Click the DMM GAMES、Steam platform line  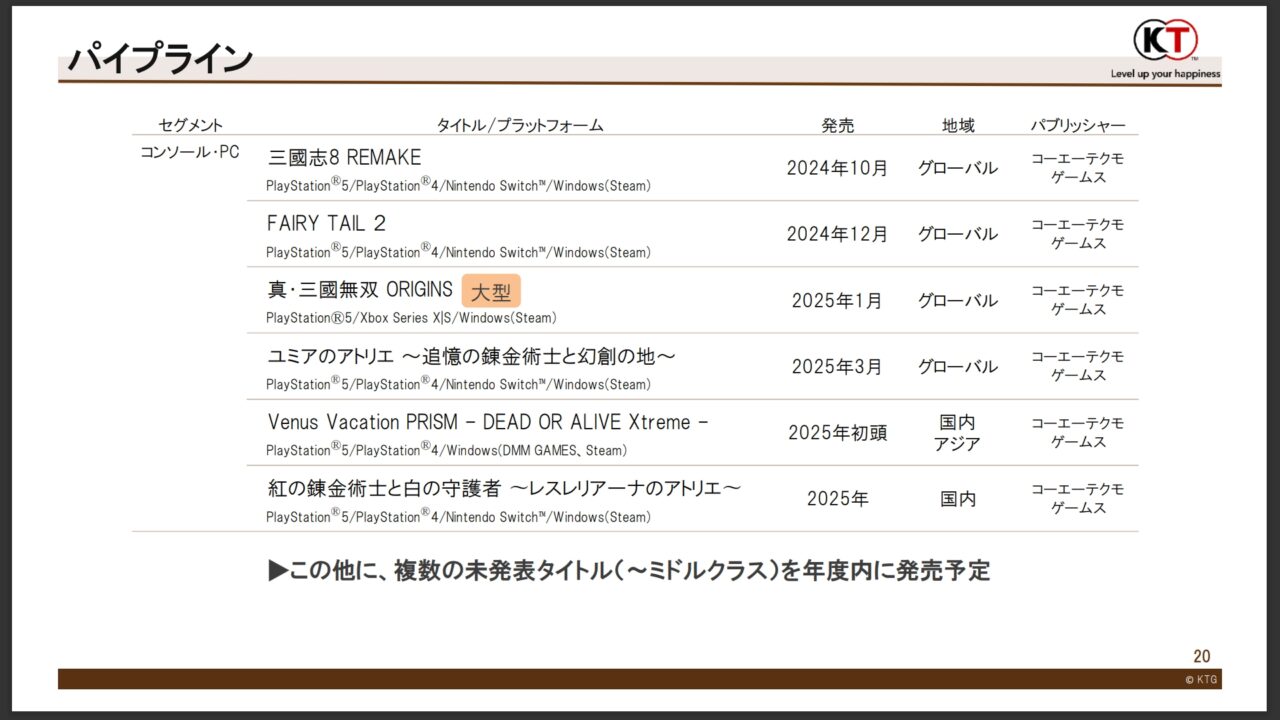coord(447,450)
